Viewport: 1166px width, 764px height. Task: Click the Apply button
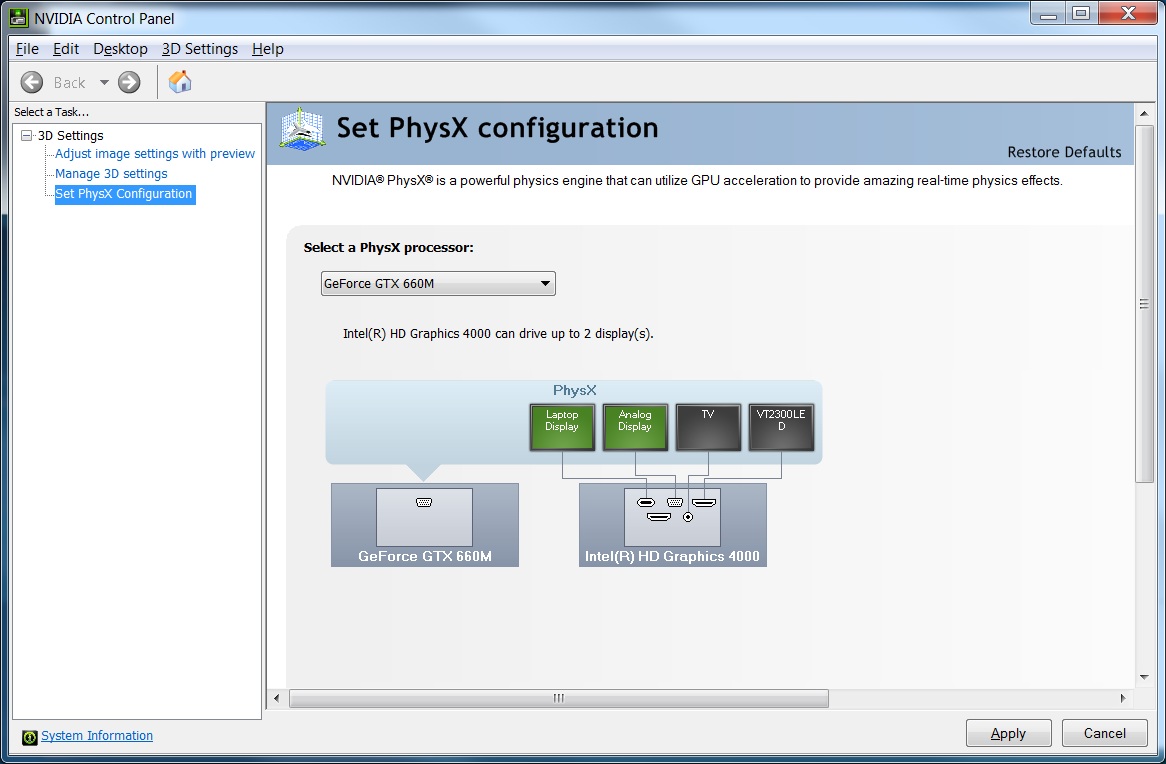(1008, 733)
